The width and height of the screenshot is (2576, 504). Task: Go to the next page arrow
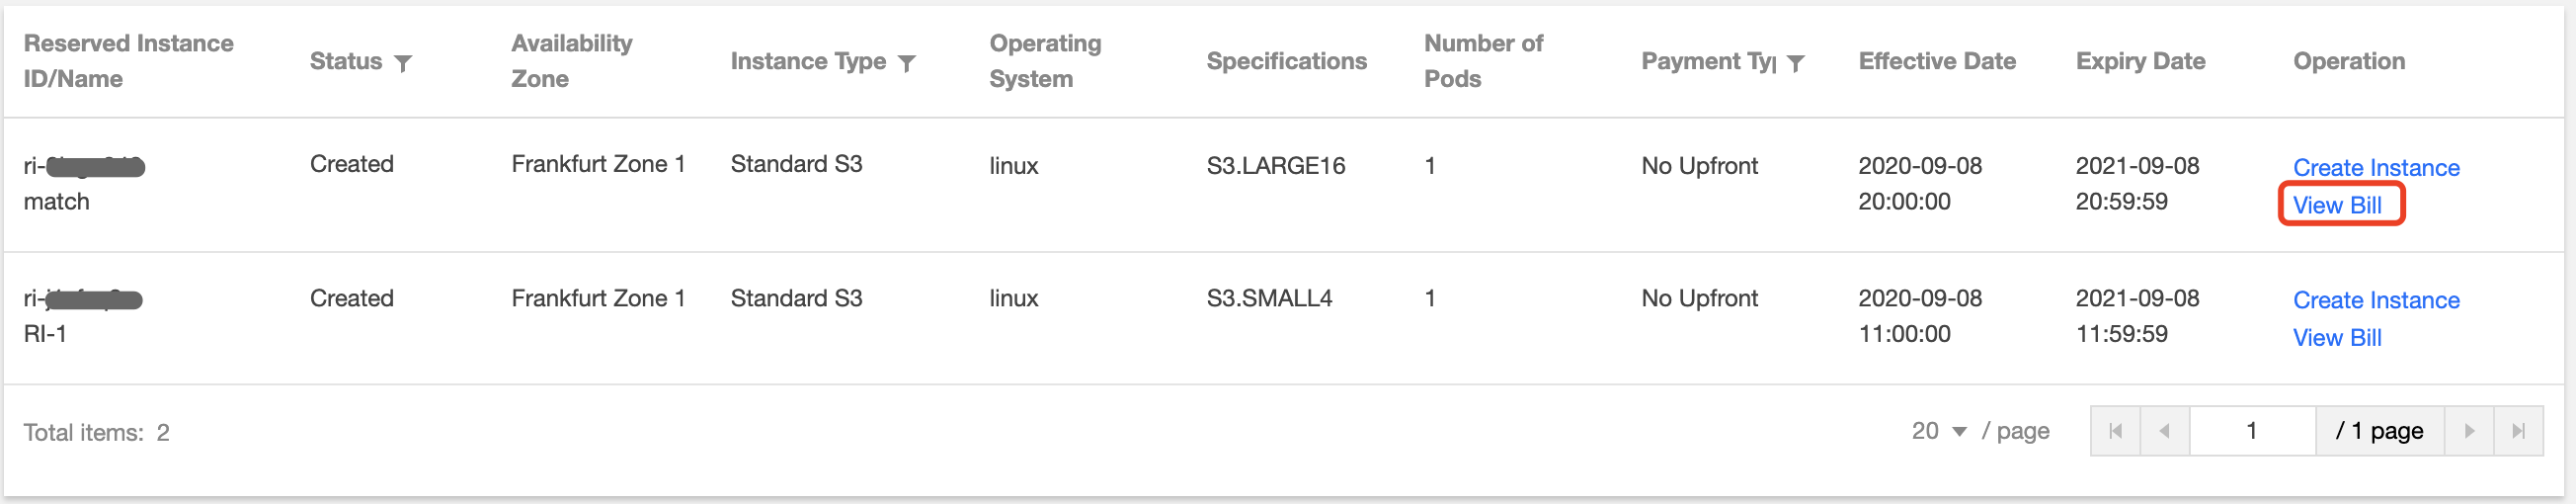coord(2469,431)
